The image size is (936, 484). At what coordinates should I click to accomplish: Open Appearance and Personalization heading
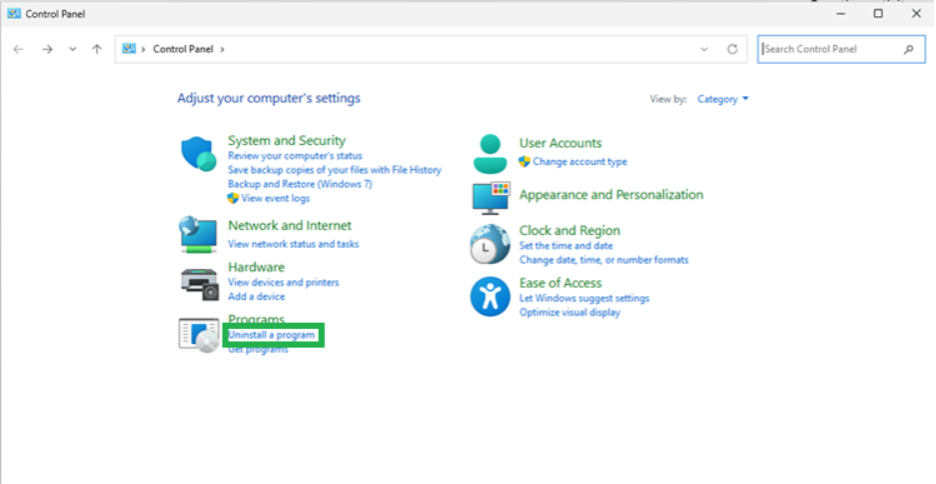point(611,195)
